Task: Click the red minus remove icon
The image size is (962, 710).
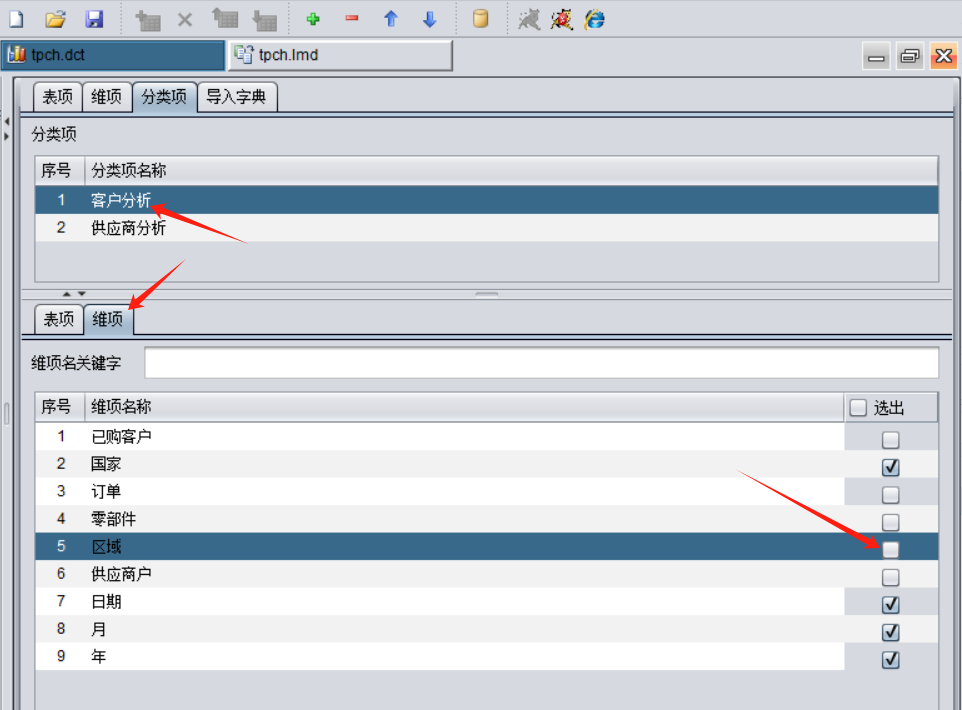Action: (x=352, y=18)
